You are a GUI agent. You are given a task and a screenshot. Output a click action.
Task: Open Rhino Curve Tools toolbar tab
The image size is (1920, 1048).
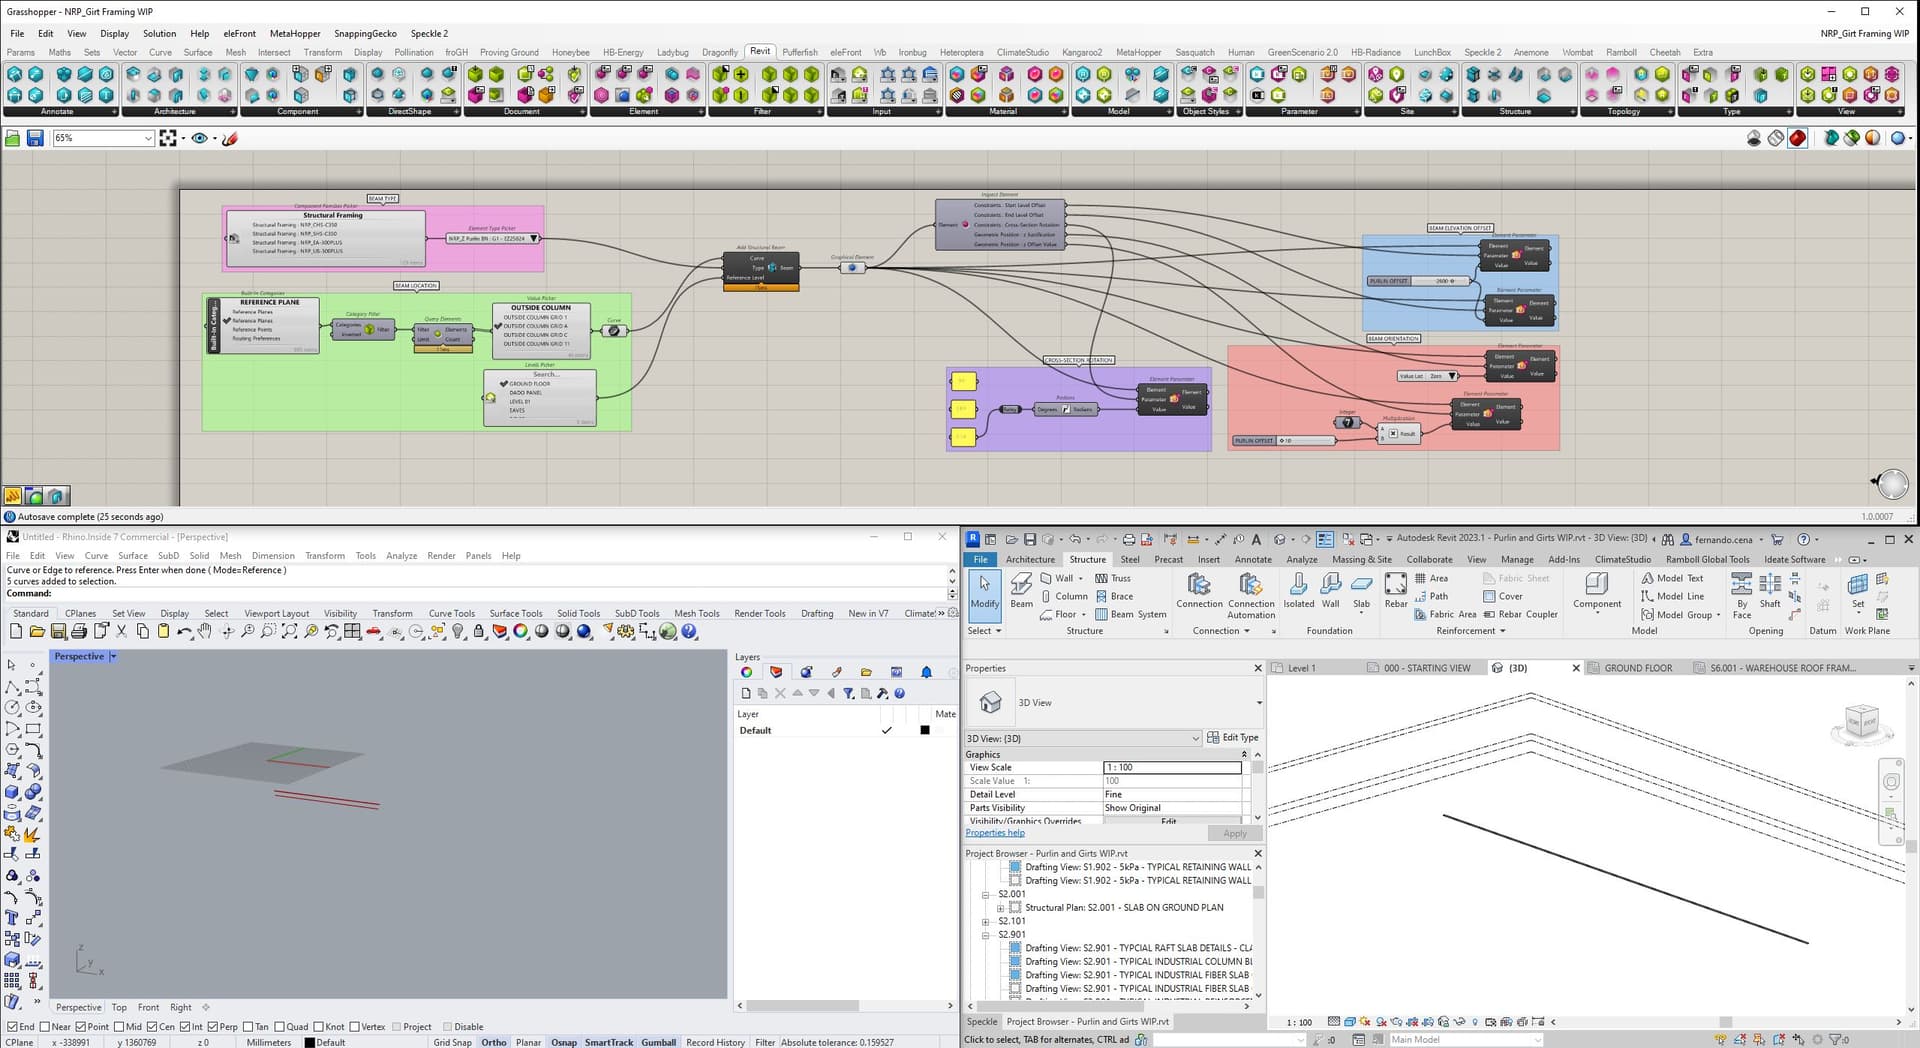point(451,613)
